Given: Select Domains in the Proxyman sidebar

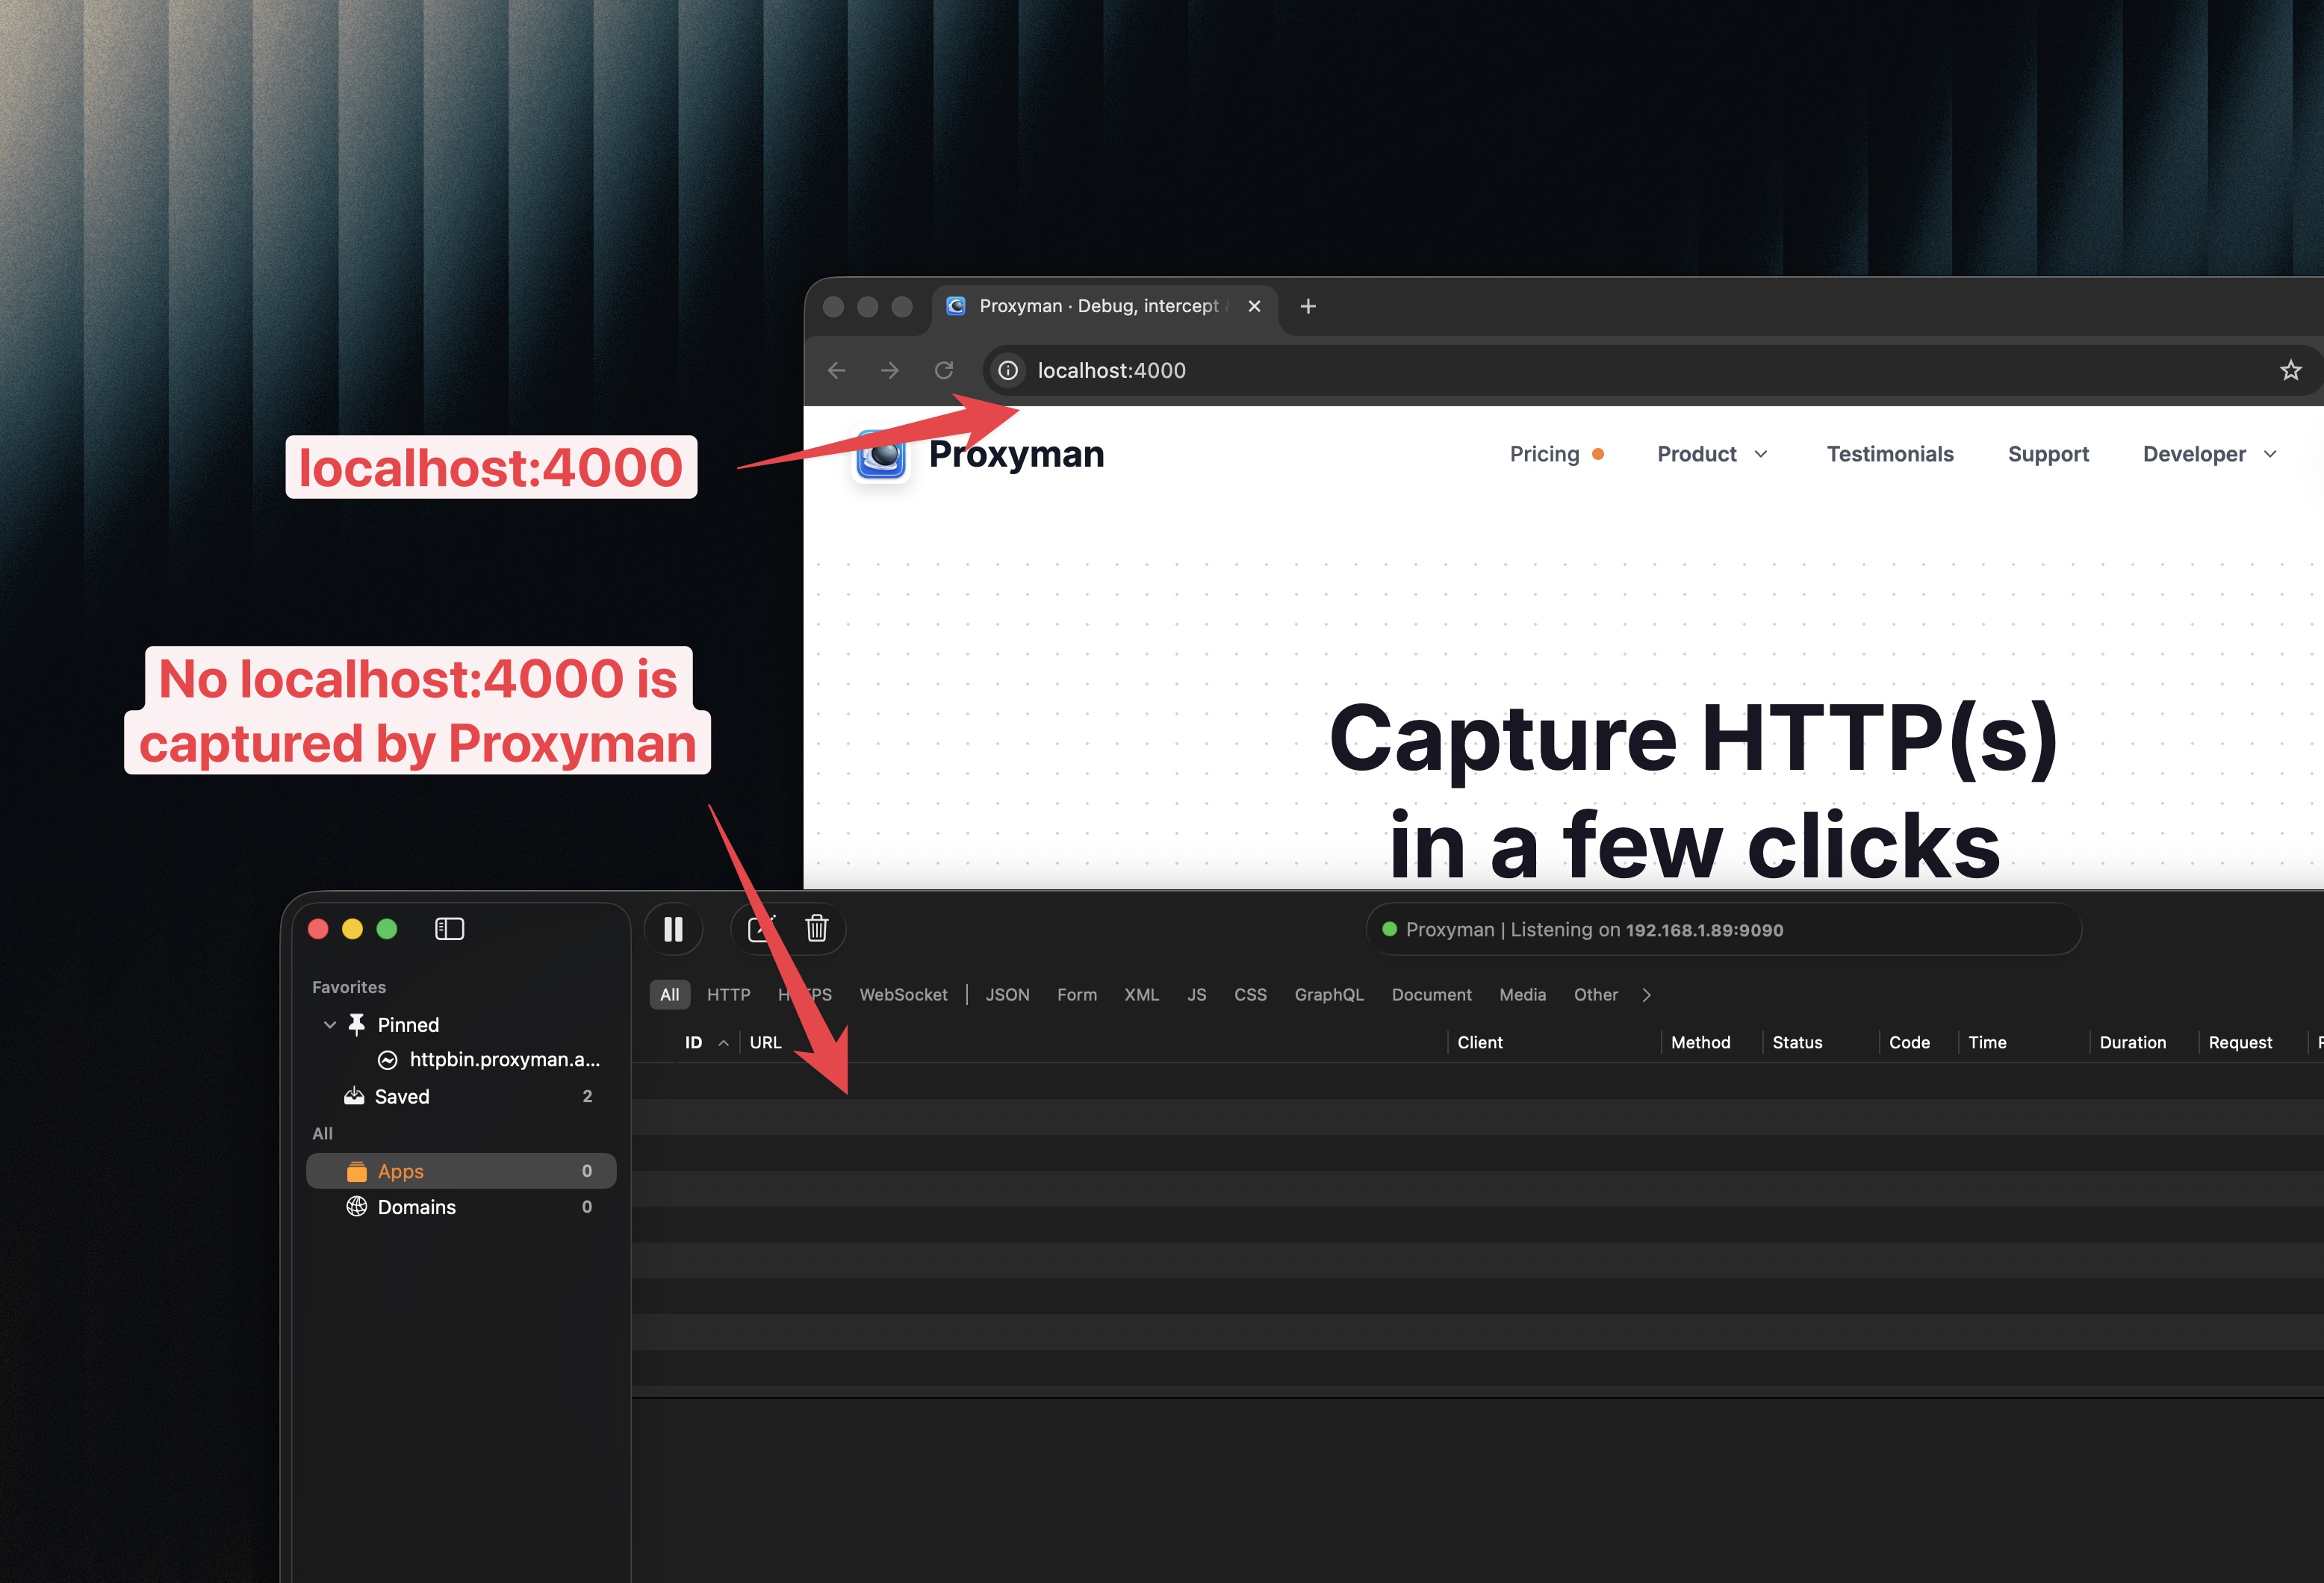Looking at the screenshot, I should pyautogui.click(x=417, y=1206).
